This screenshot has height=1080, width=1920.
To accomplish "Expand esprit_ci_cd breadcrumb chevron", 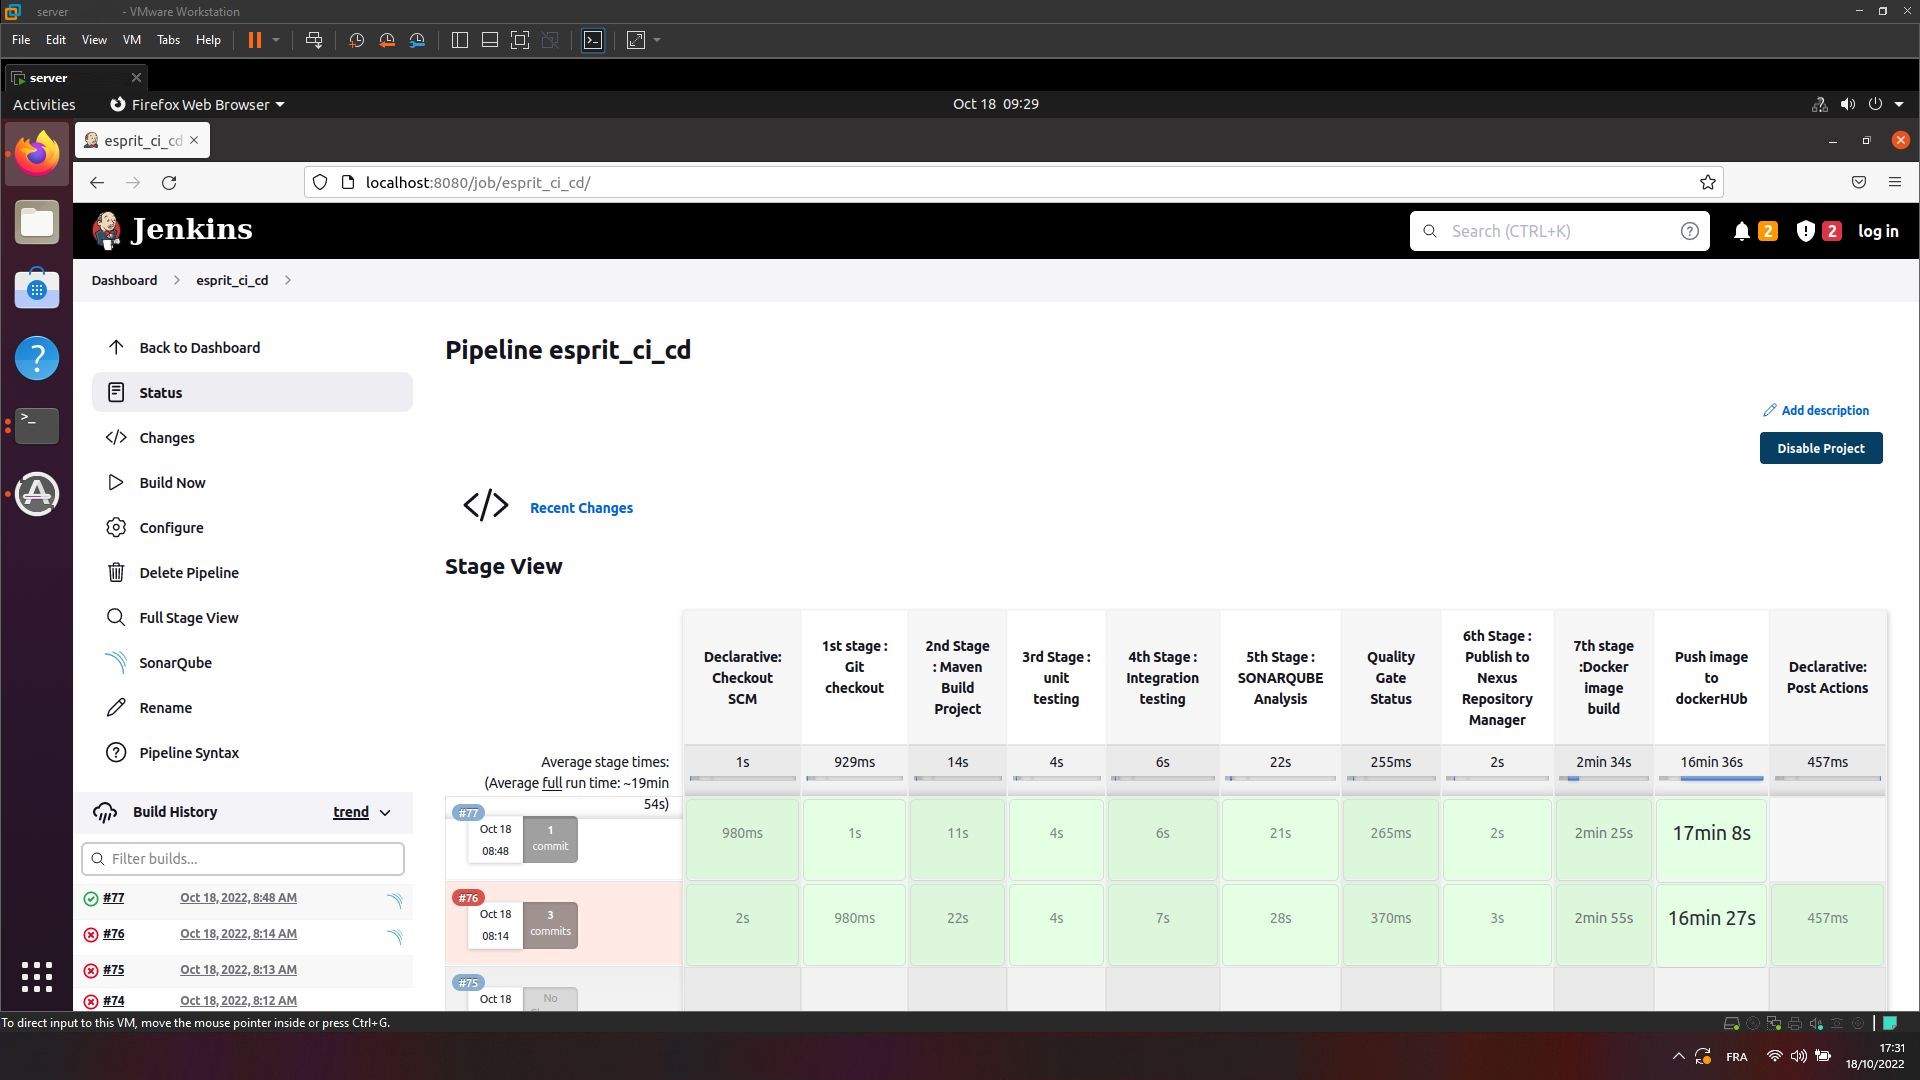I will [x=288, y=280].
